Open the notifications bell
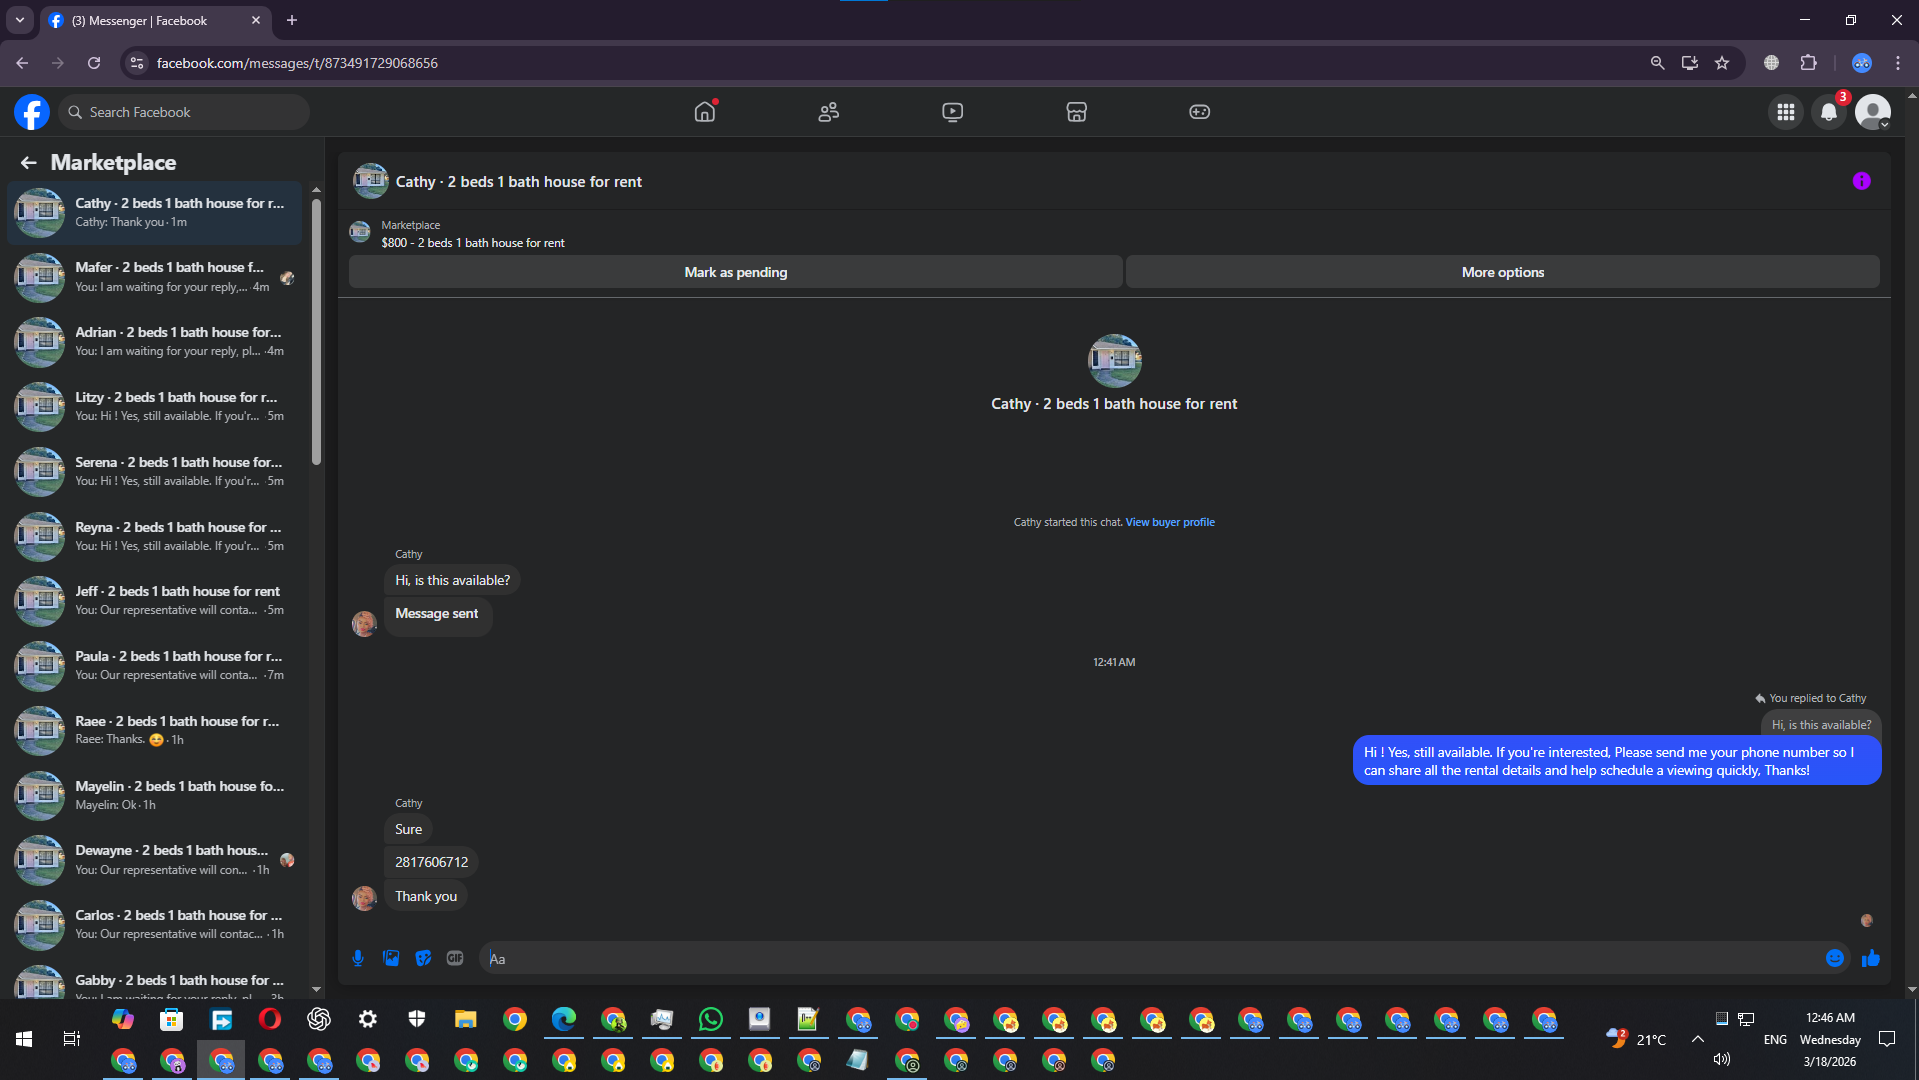Image resolution: width=1919 pixels, height=1080 pixels. click(1829, 112)
